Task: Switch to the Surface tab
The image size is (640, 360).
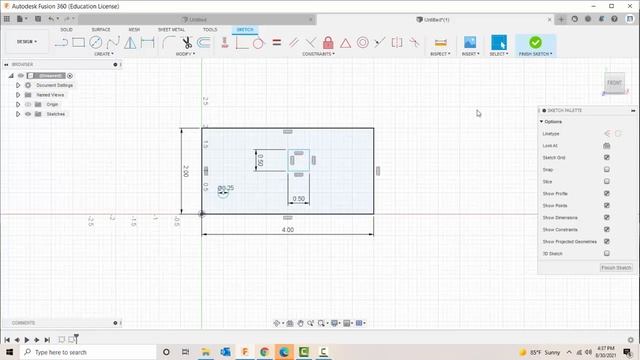Action: 101,30
